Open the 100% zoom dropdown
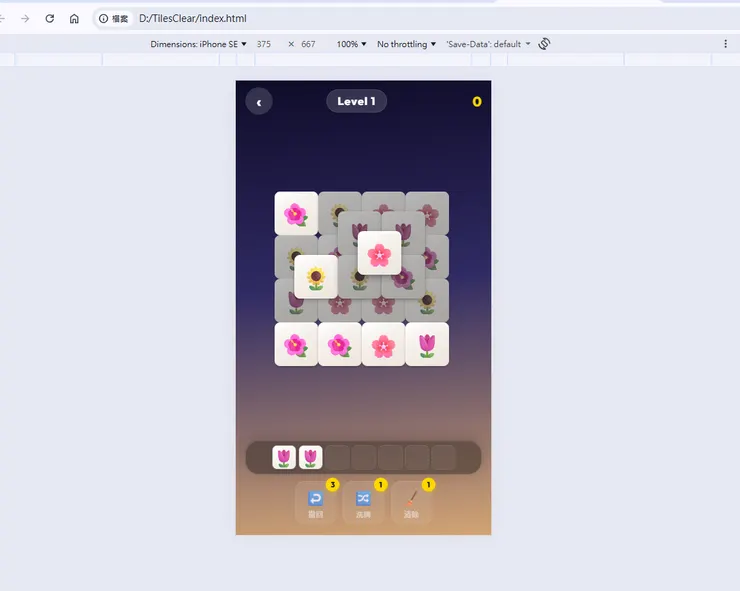This screenshot has height=591, width=740. click(x=351, y=44)
